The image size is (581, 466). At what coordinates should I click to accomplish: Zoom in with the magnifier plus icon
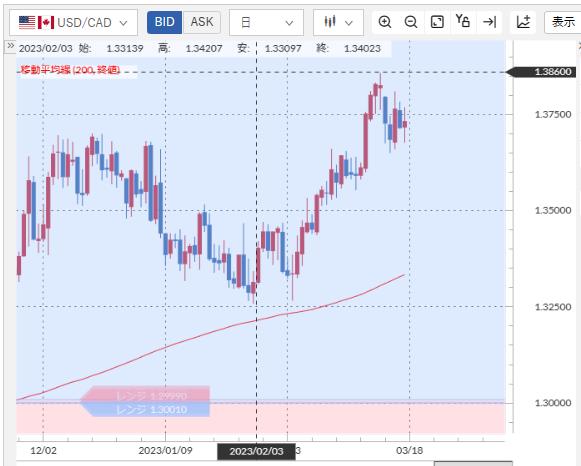385,22
